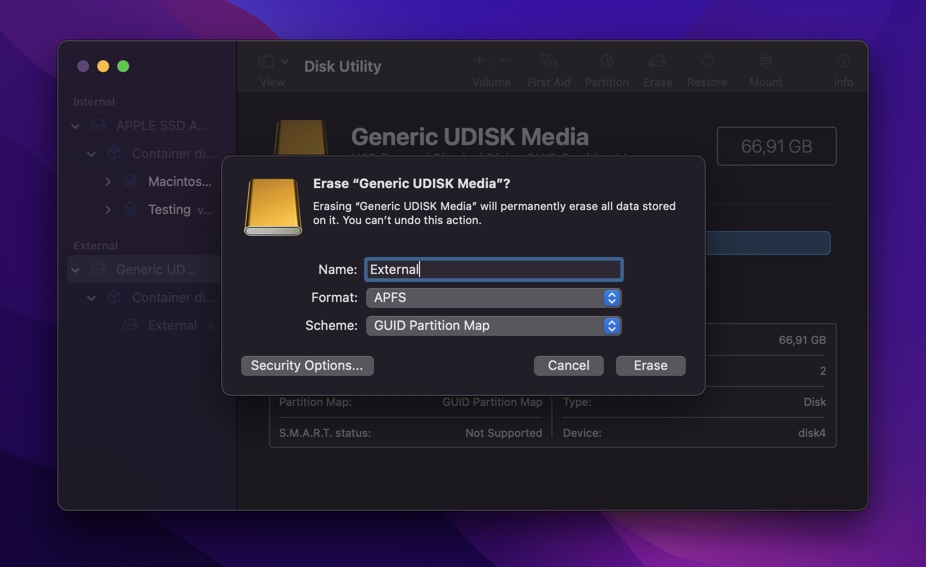This screenshot has width=926, height=567.
Task: Select the Testing volume in sidebar
Action: tap(169, 210)
